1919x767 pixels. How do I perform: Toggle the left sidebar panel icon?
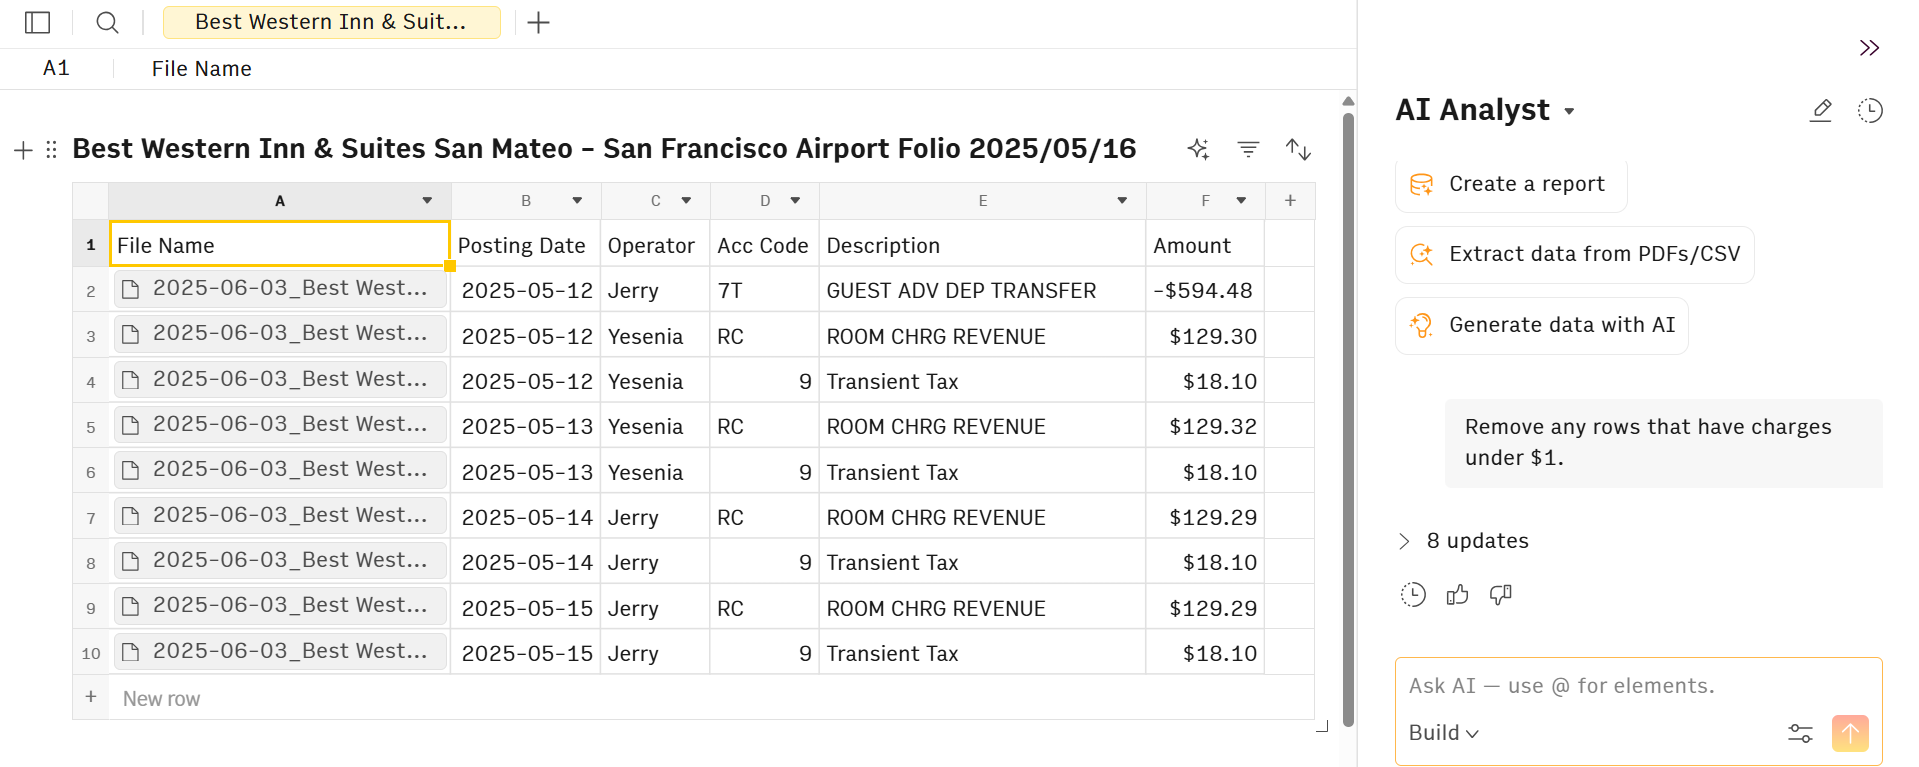tap(38, 22)
